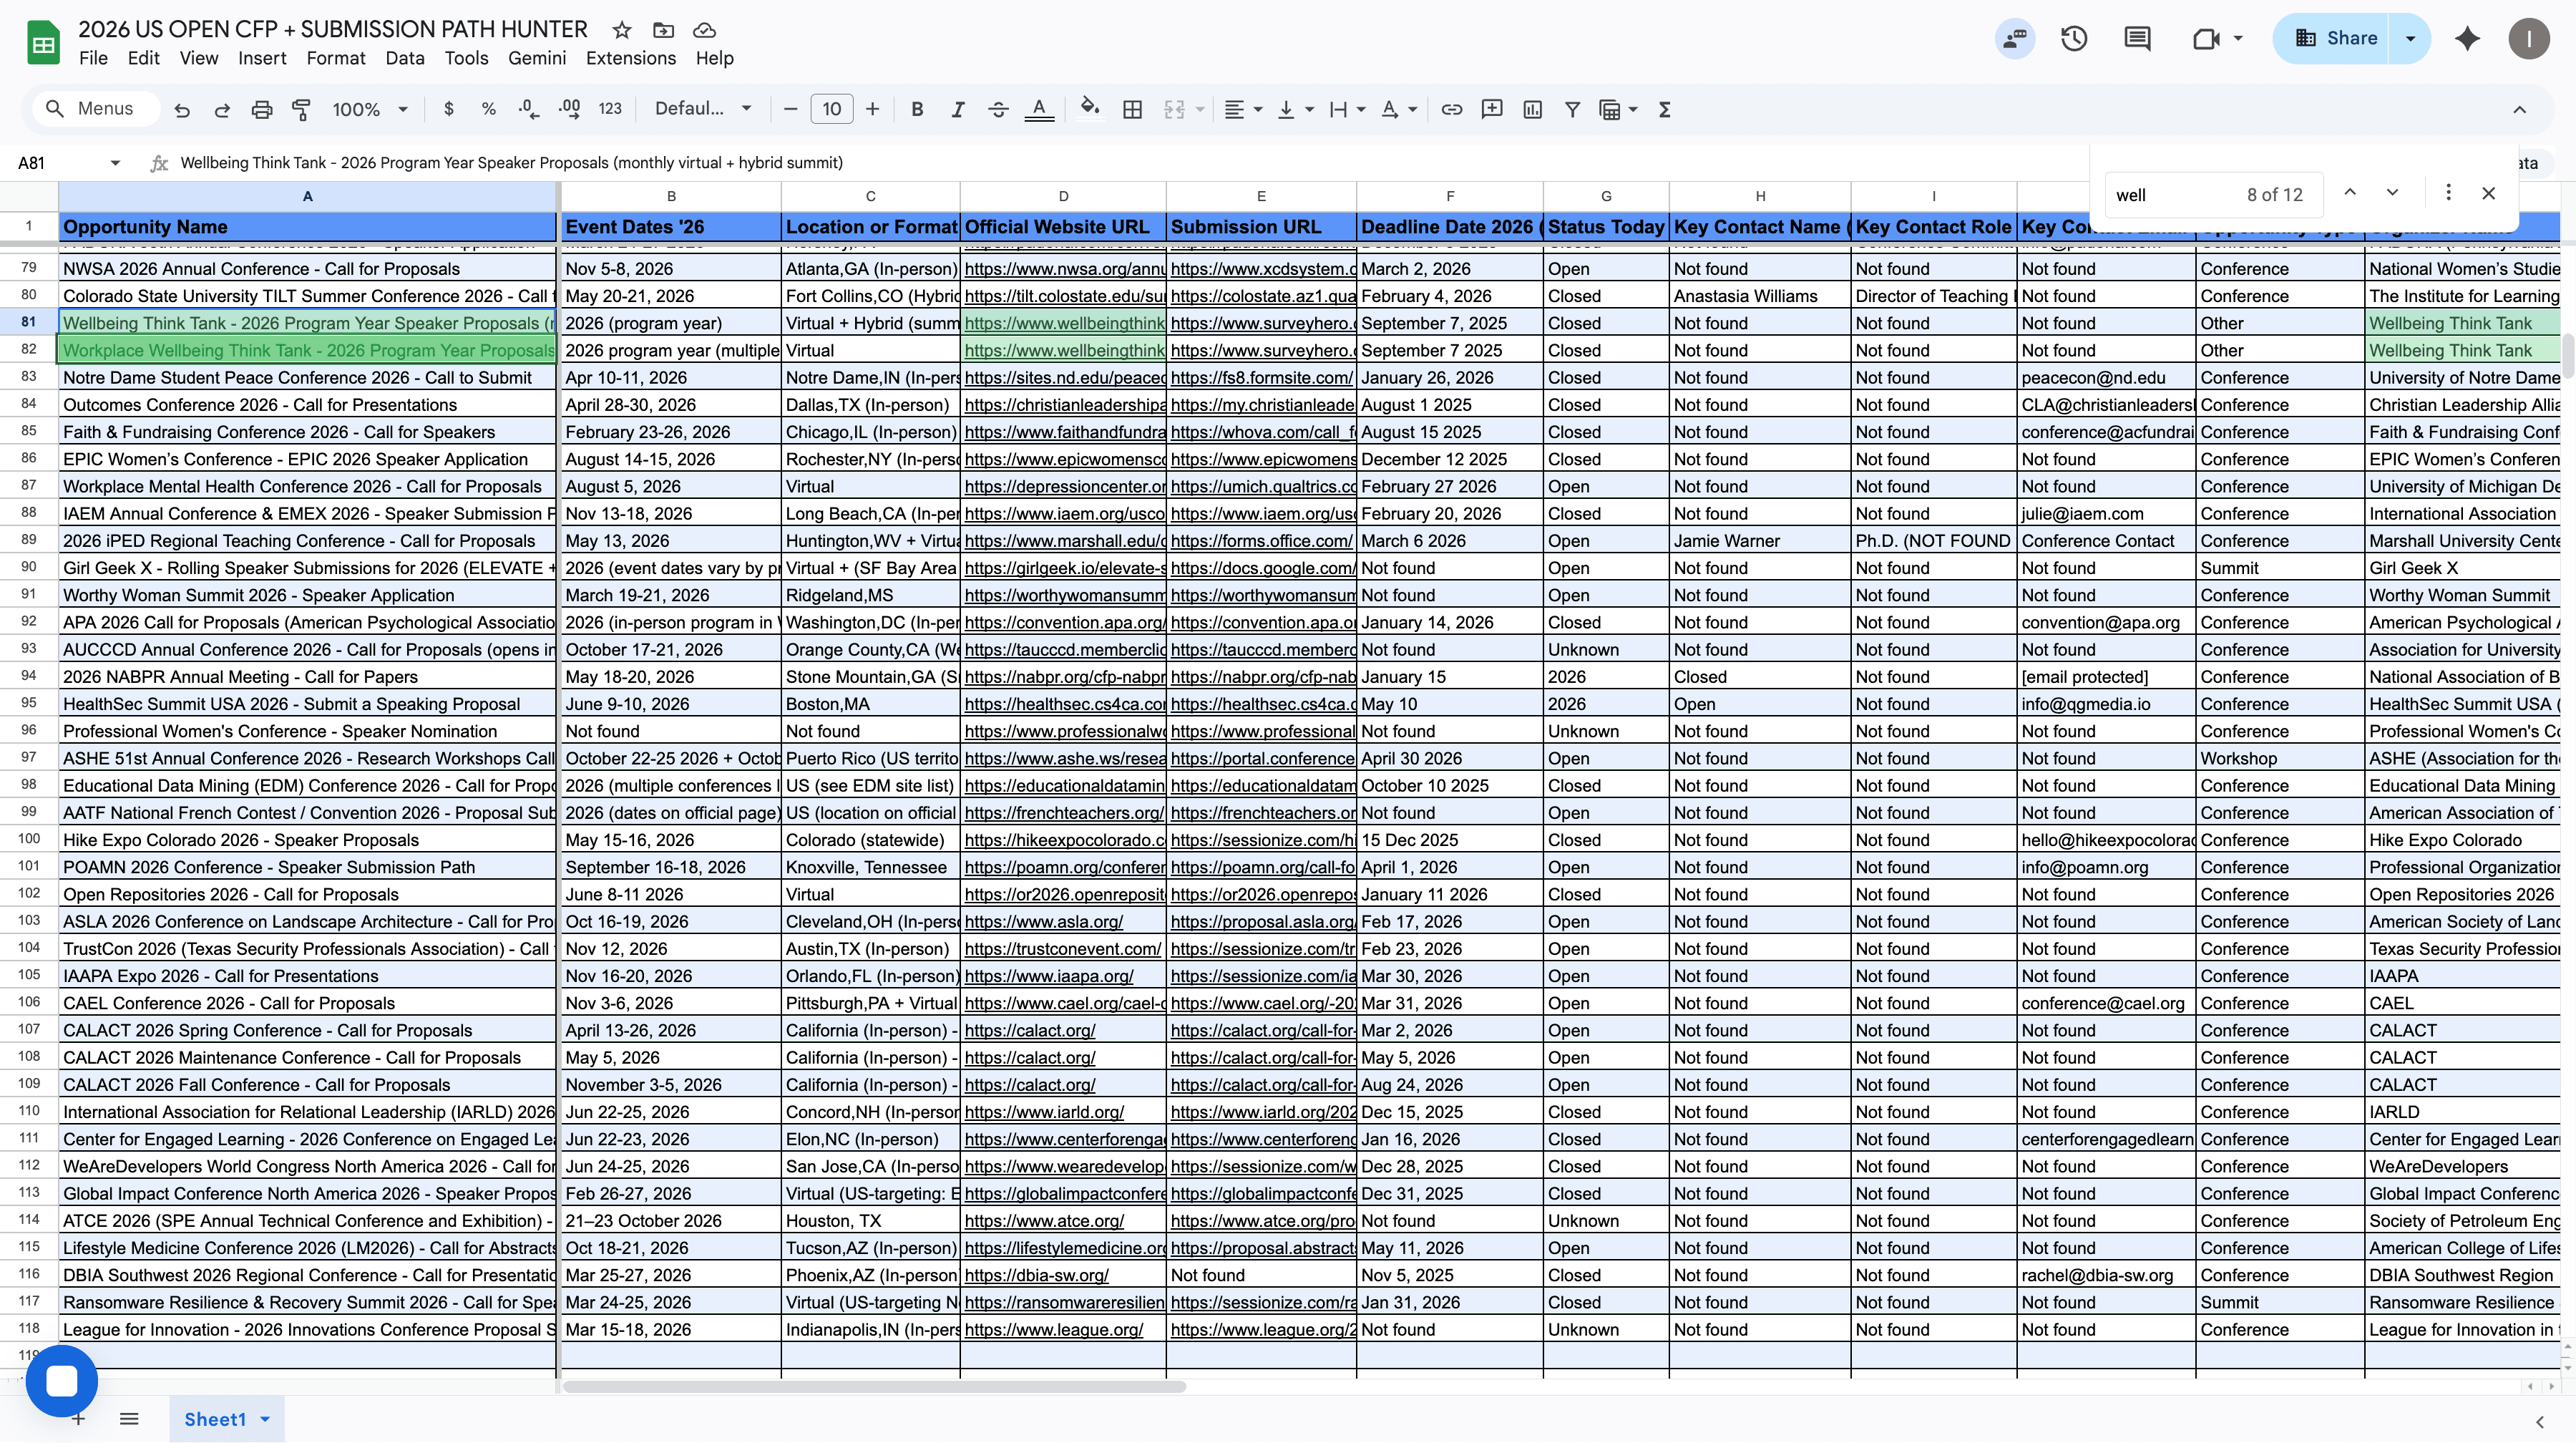2576x1443 pixels.
Task: Open the comments panel icon
Action: coord(2137,38)
